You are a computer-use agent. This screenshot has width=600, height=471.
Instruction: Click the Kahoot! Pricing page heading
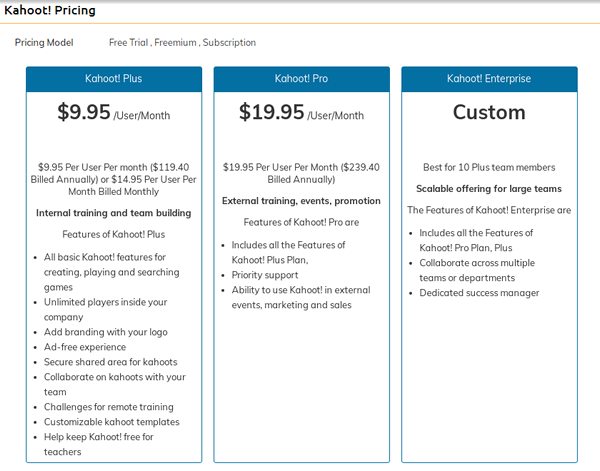pos(52,8)
